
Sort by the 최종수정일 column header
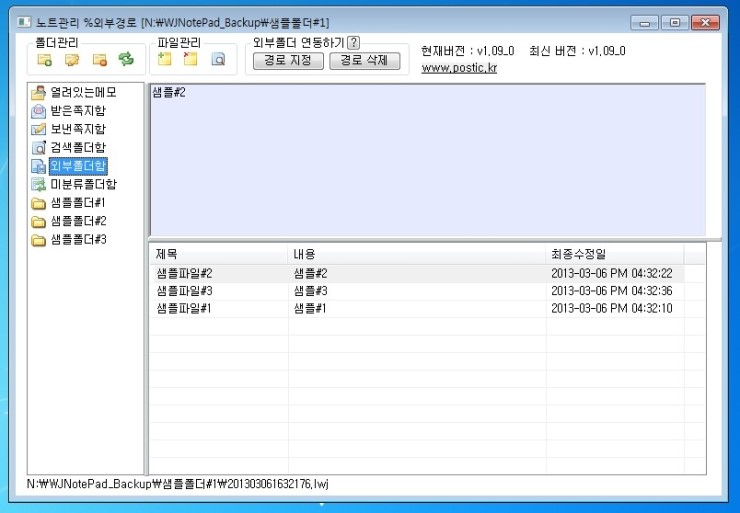tap(615, 254)
